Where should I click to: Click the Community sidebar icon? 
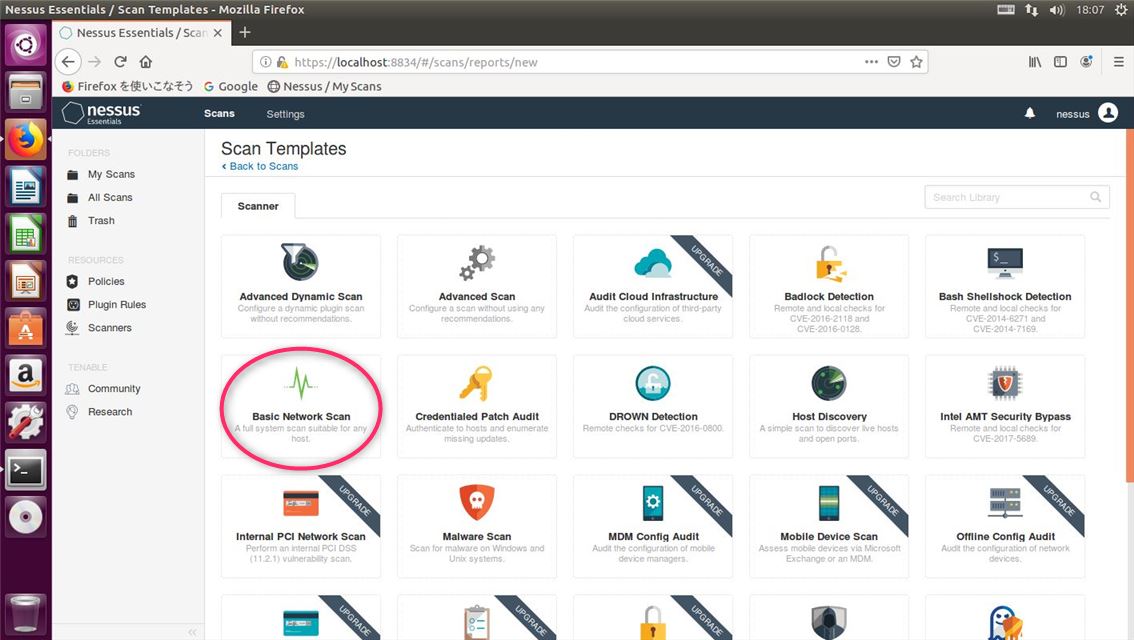point(72,388)
